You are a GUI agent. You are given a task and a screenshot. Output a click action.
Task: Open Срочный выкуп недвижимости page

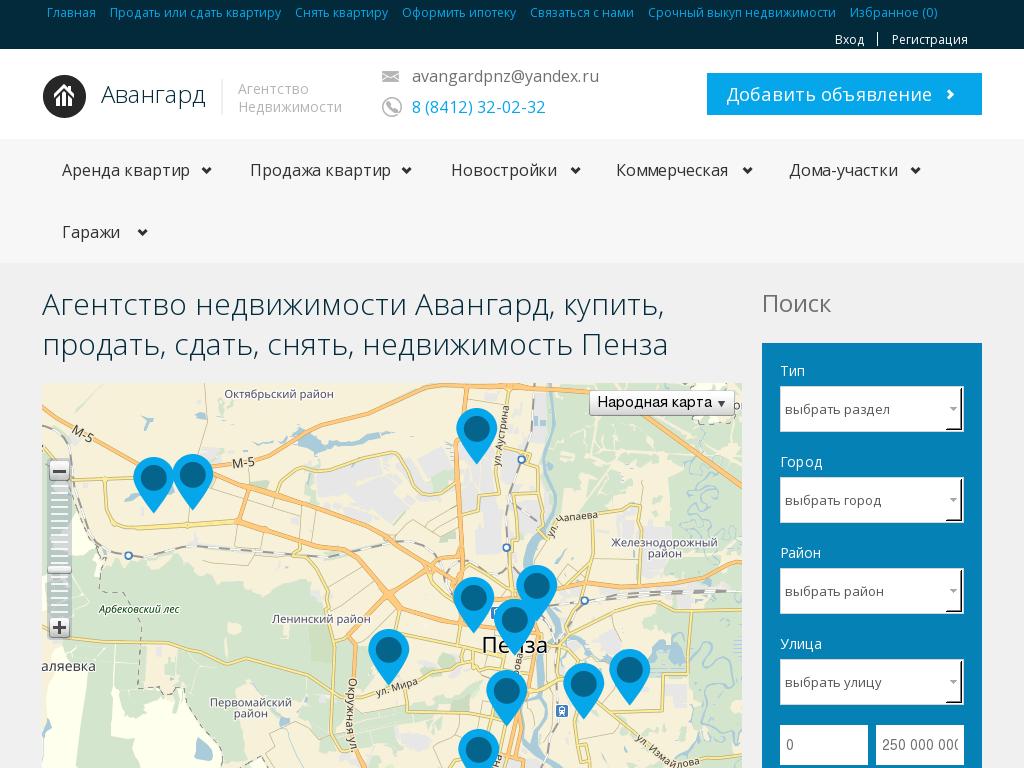(x=742, y=12)
